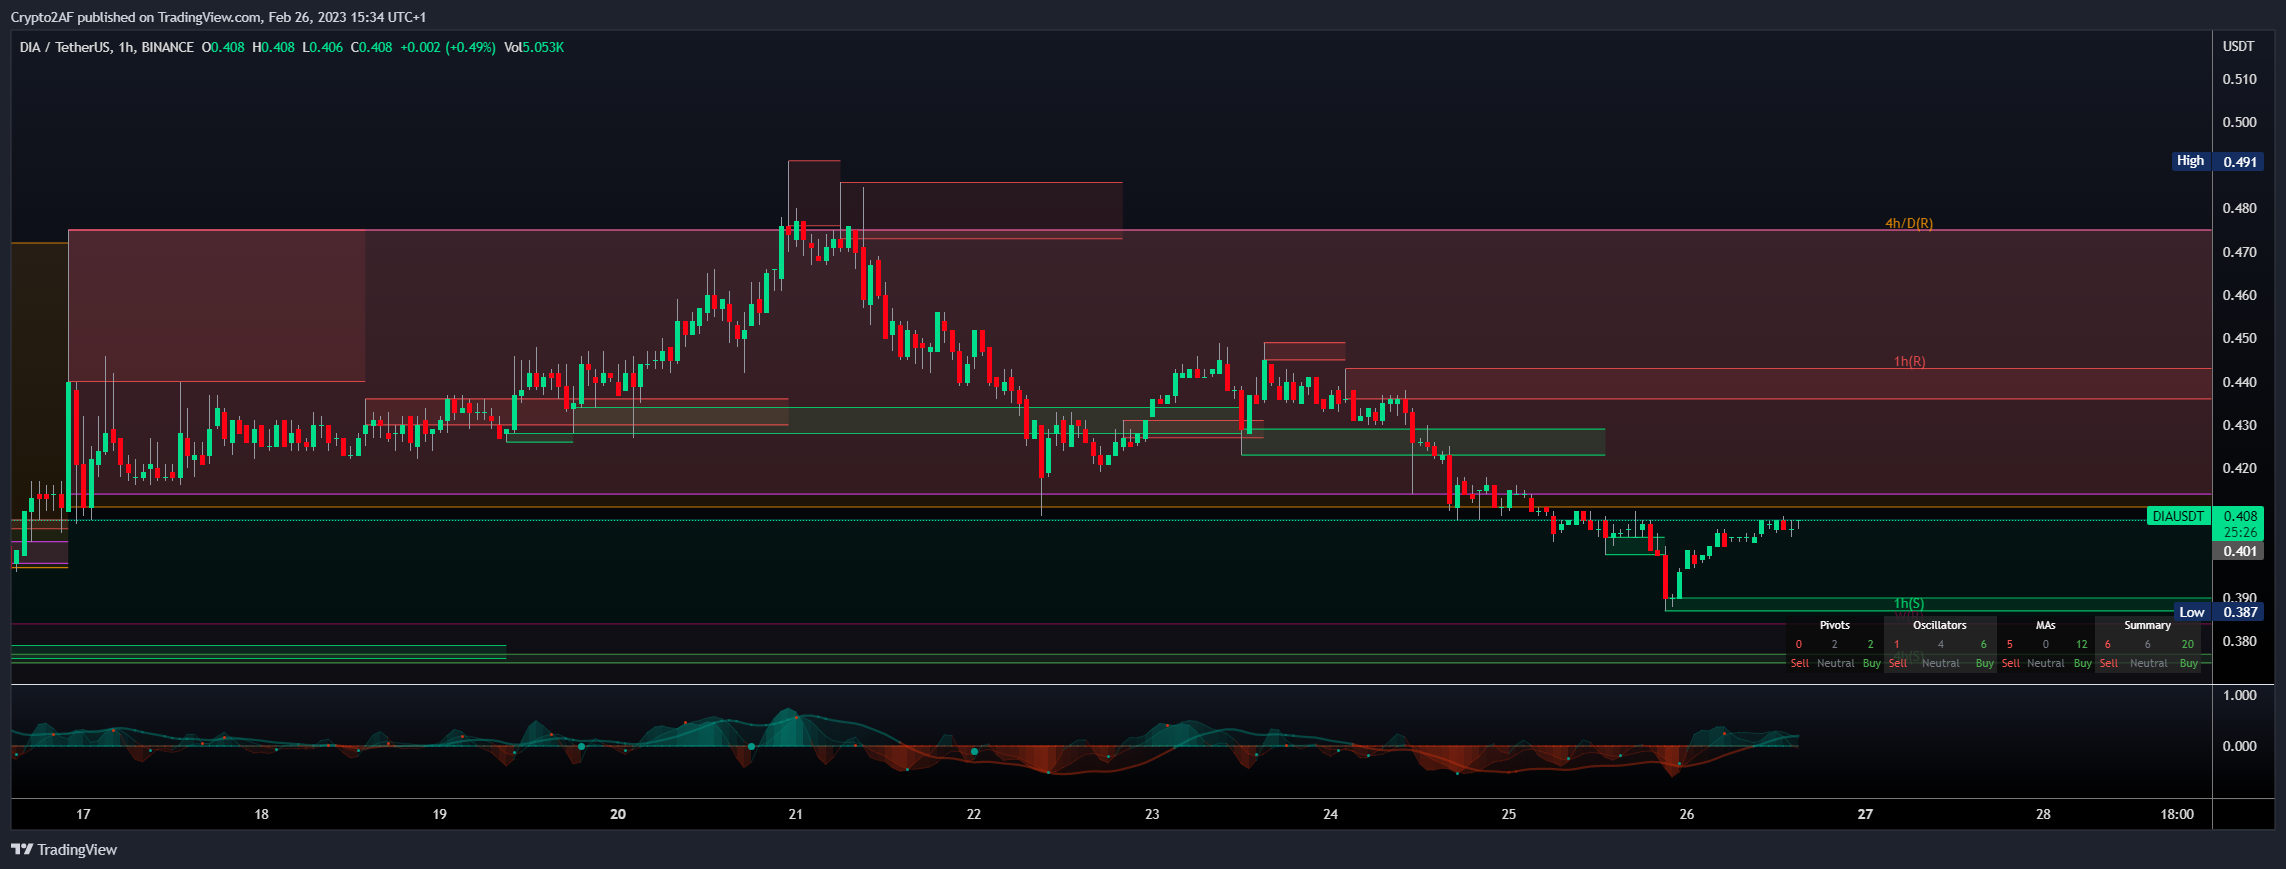Click the Oscillators header in ratings table

pyautogui.click(x=1940, y=625)
